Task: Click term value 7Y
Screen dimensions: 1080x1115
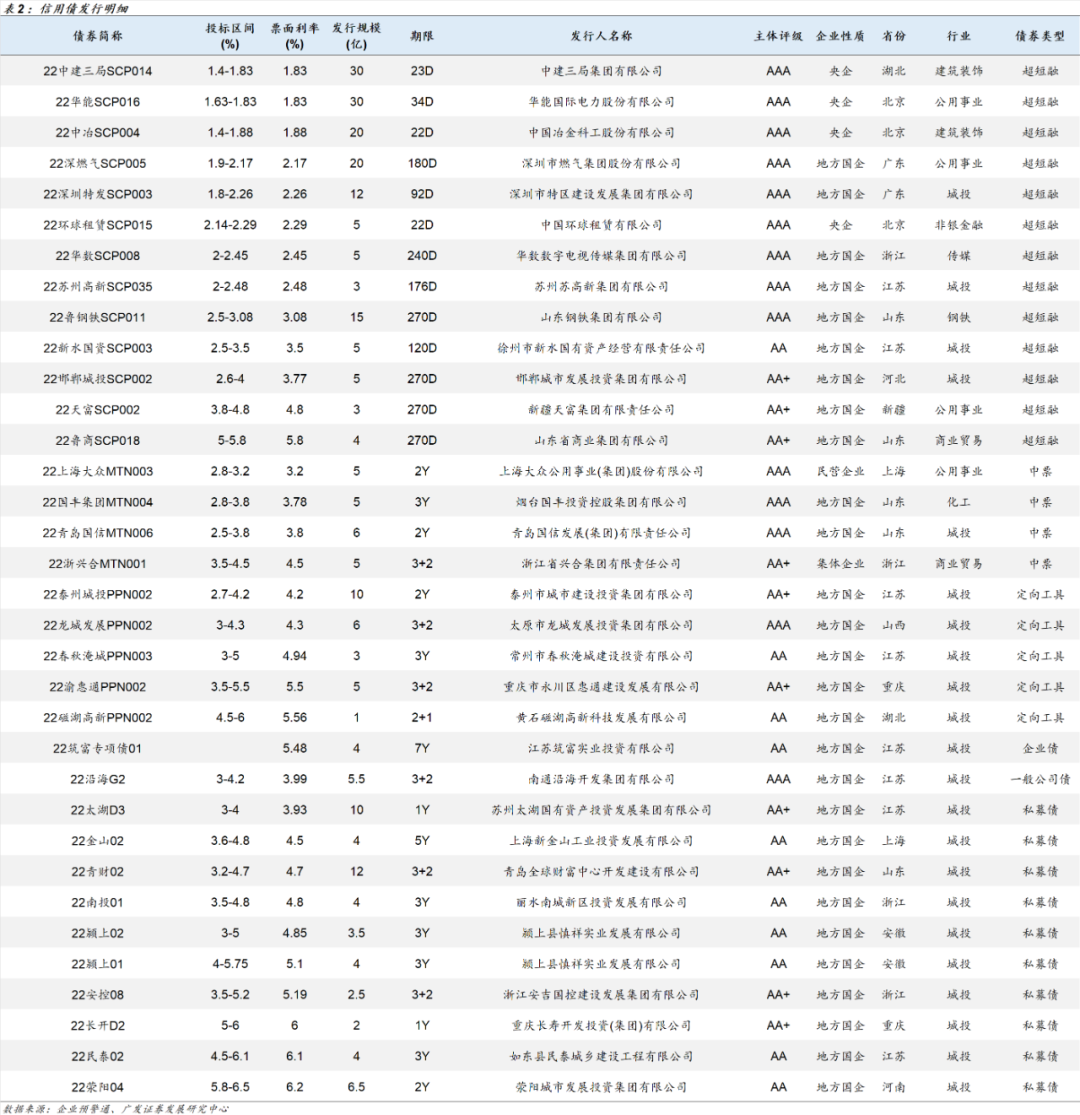Action: (x=422, y=748)
